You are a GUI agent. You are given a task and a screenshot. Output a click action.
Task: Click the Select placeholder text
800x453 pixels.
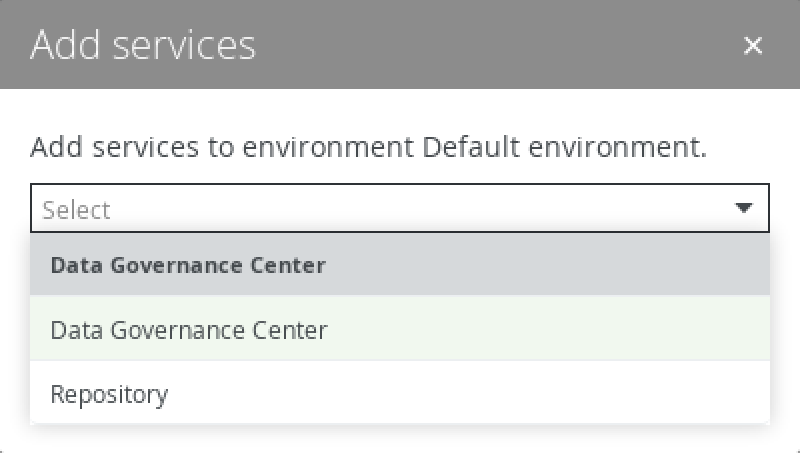click(x=77, y=210)
